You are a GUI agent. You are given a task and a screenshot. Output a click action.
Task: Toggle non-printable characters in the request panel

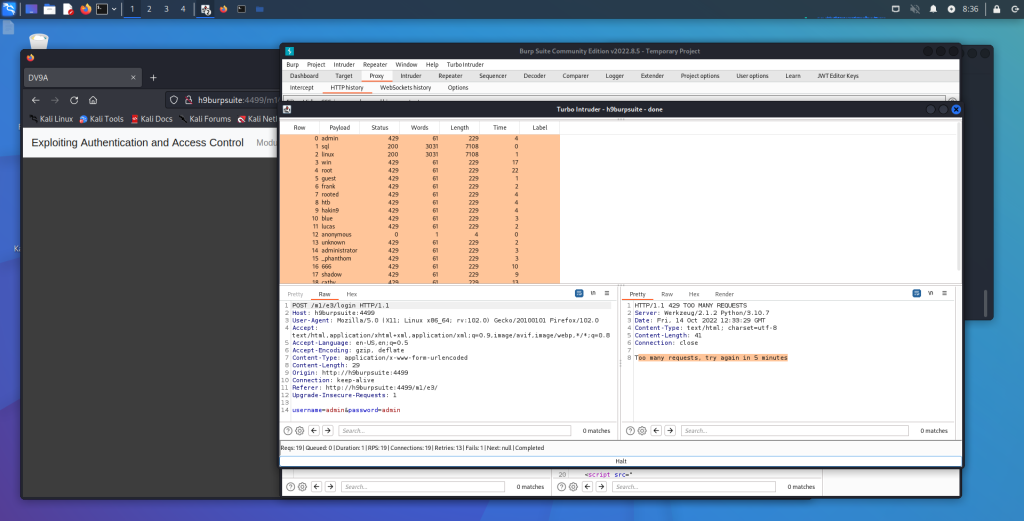point(593,294)
